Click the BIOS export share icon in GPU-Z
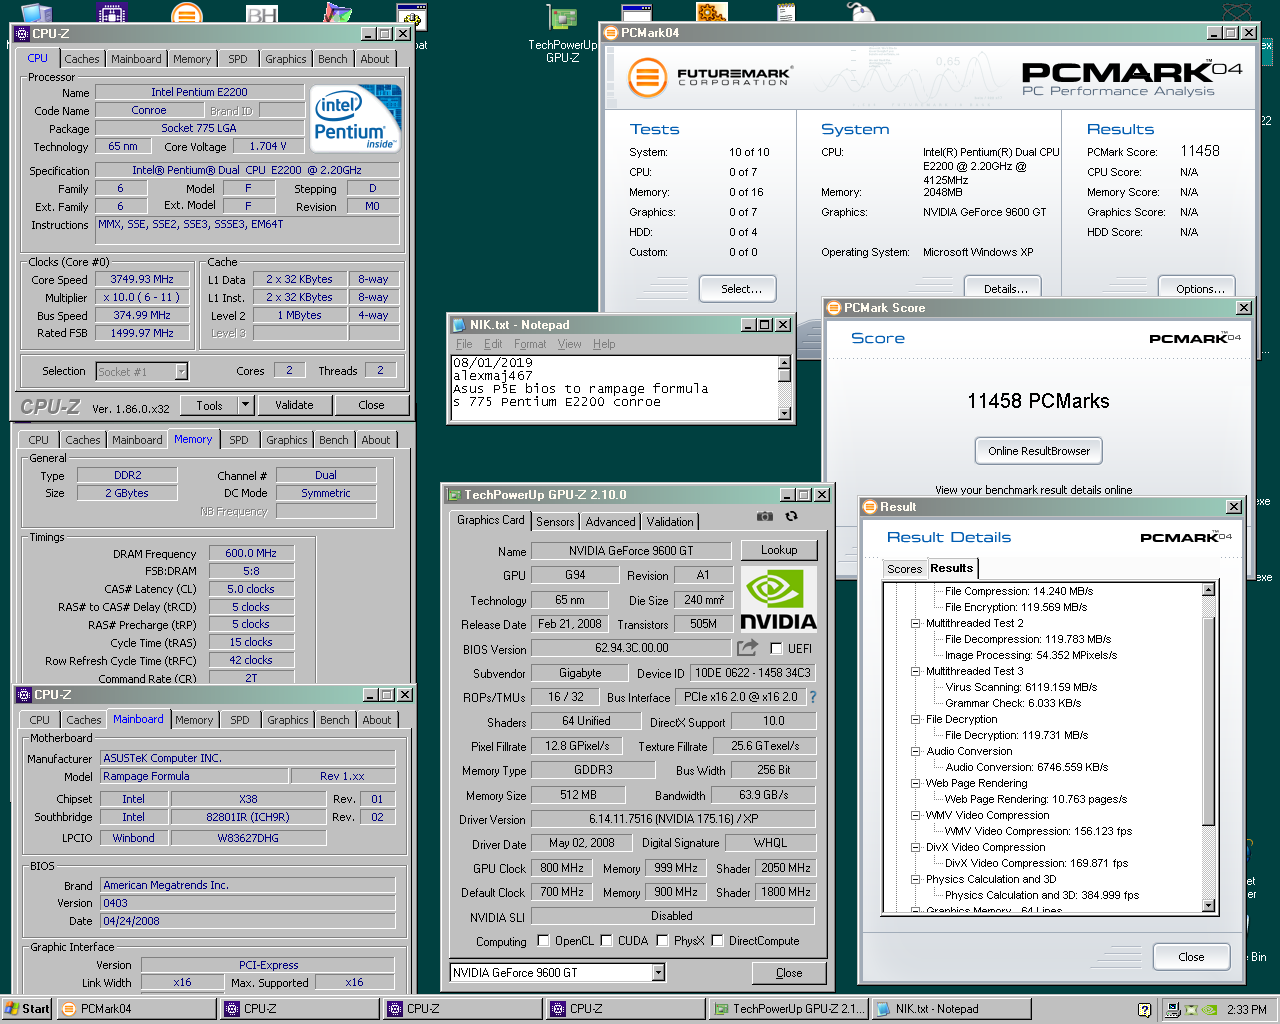Image resolution: width=1280 pixels, height=1024 pixels. click(x=748, y=648)
